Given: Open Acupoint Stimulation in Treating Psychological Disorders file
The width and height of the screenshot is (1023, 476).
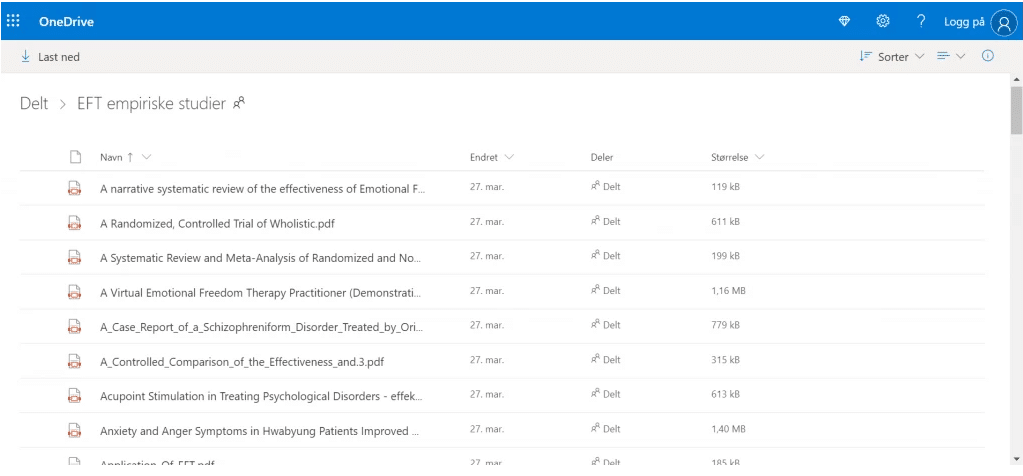Looking at the screenshot, I should coord(262,396).
